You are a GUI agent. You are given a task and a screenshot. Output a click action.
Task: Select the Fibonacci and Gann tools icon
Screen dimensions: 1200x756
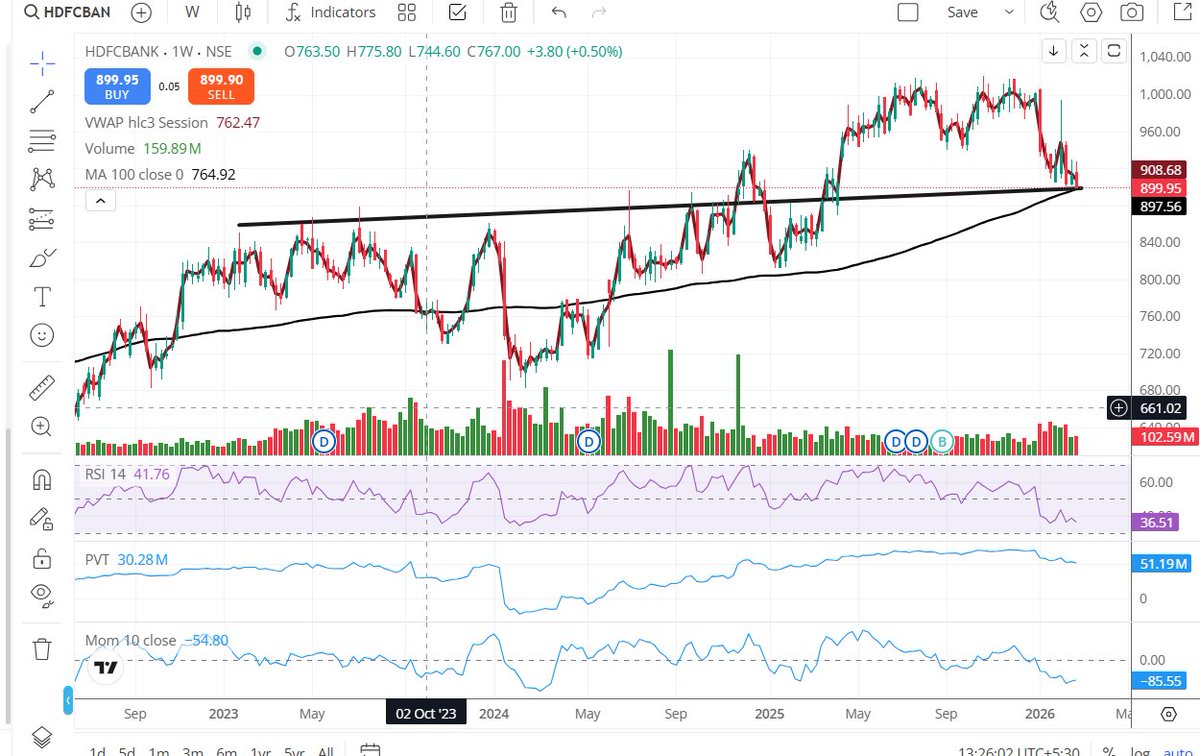[42, 140]
